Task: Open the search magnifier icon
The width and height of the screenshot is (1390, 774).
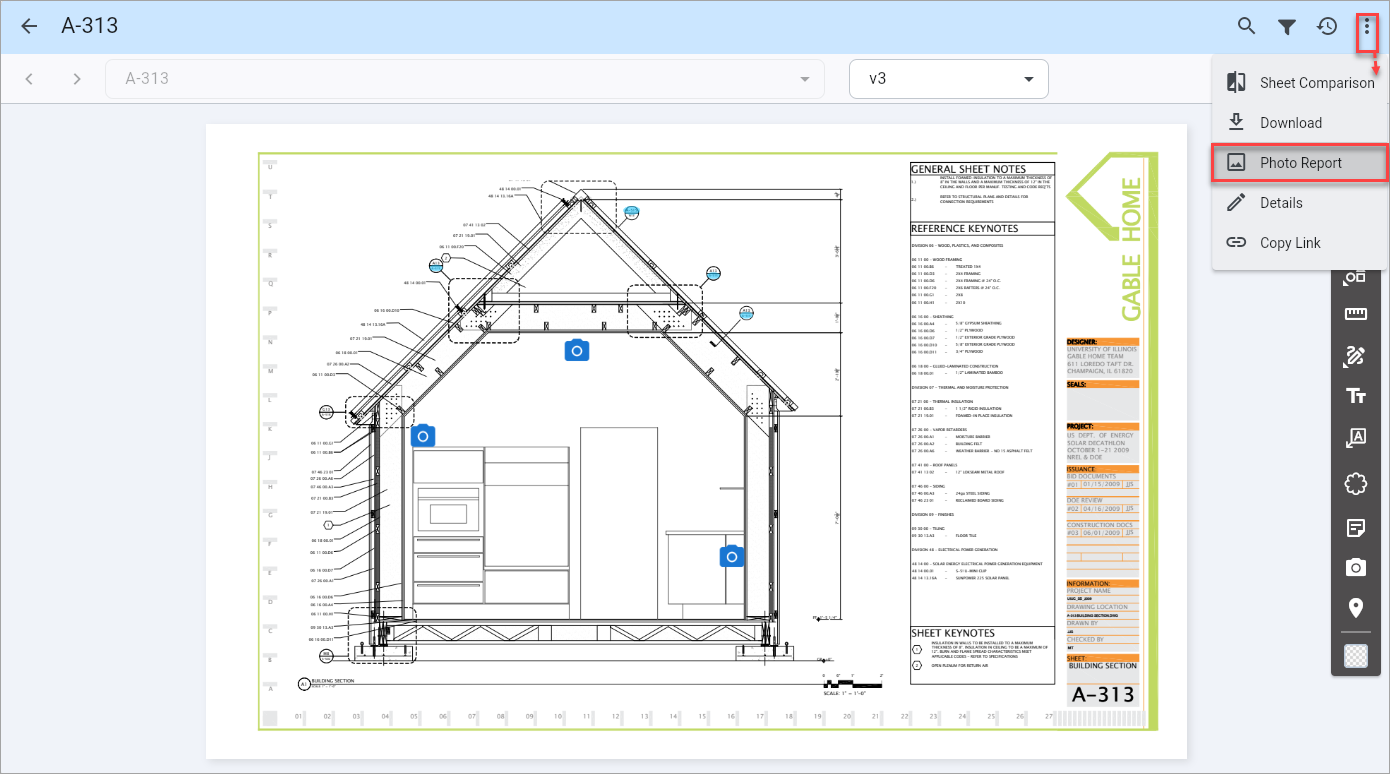Action: 1246,26
